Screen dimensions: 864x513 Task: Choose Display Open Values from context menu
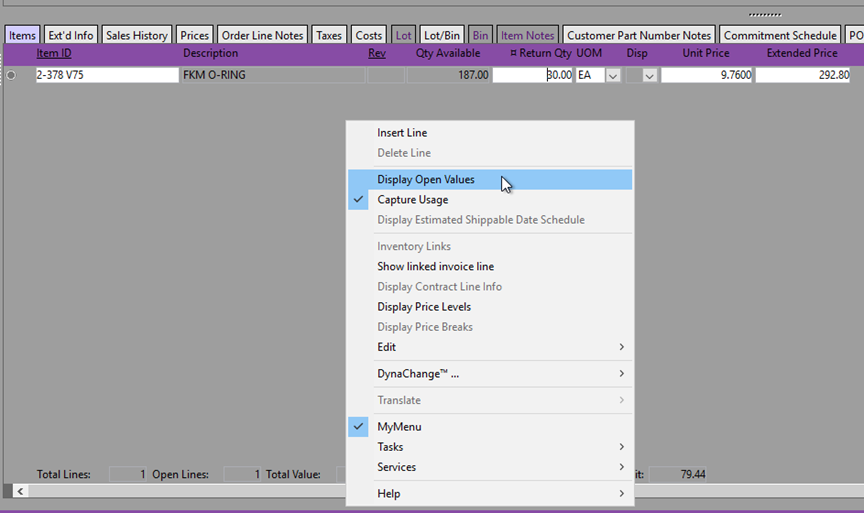tap(426, 180)
